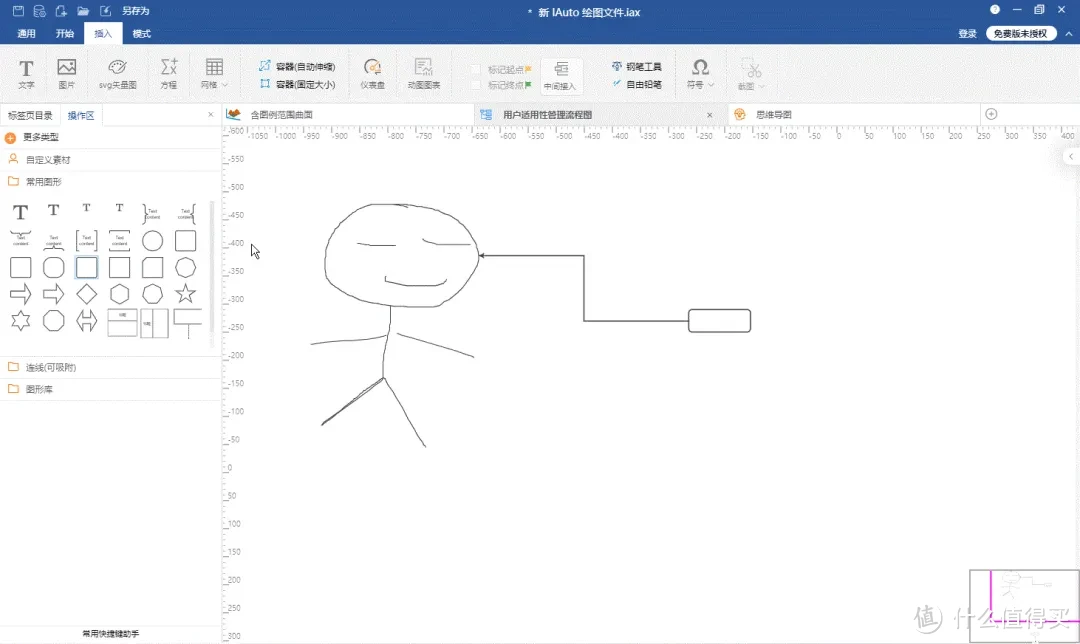Switch to the 标签页目录 panel tab
Viewport: 1080px width, 644px height.
30,115
